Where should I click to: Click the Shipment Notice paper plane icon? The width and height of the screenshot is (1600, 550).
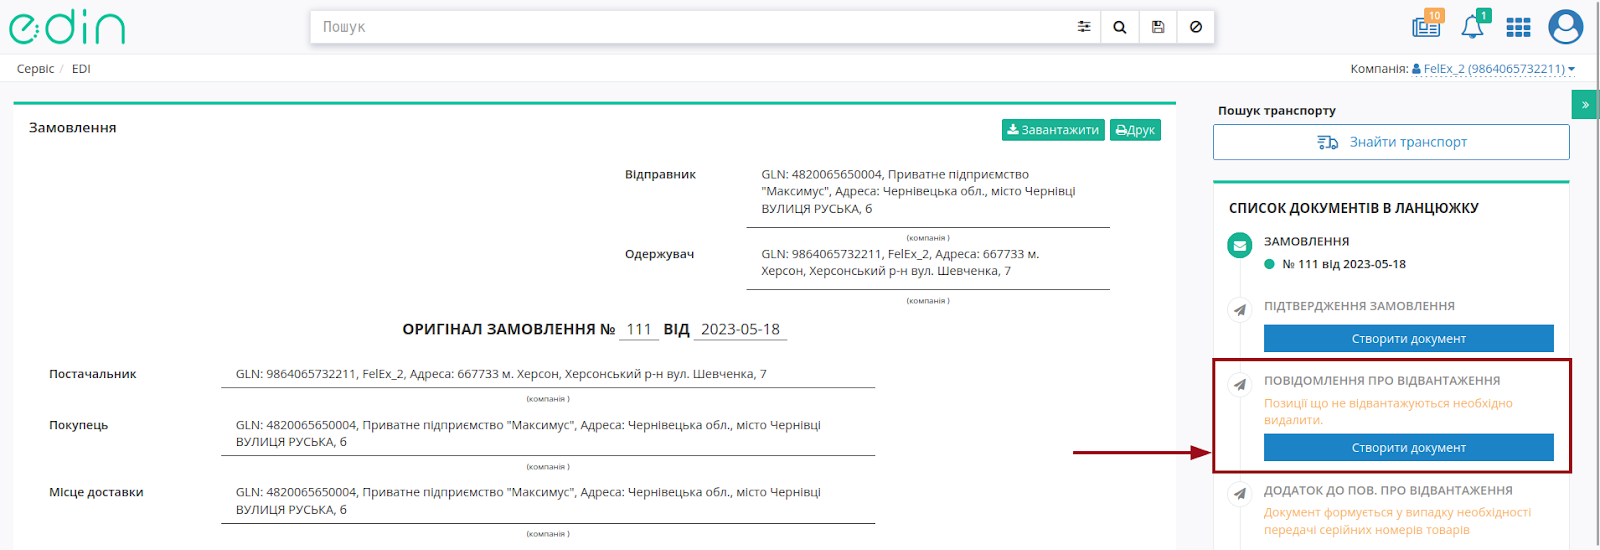click(1240, 384)
